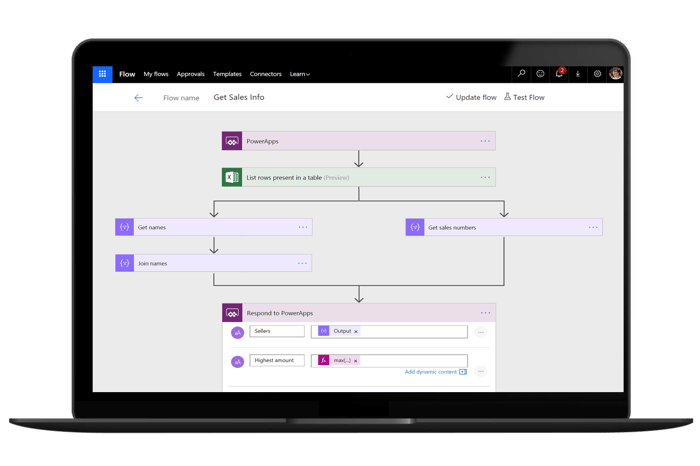Open Sellers output row options
Image resolution: width=700 pixels, height=466 pixels.
click(480, 333)
